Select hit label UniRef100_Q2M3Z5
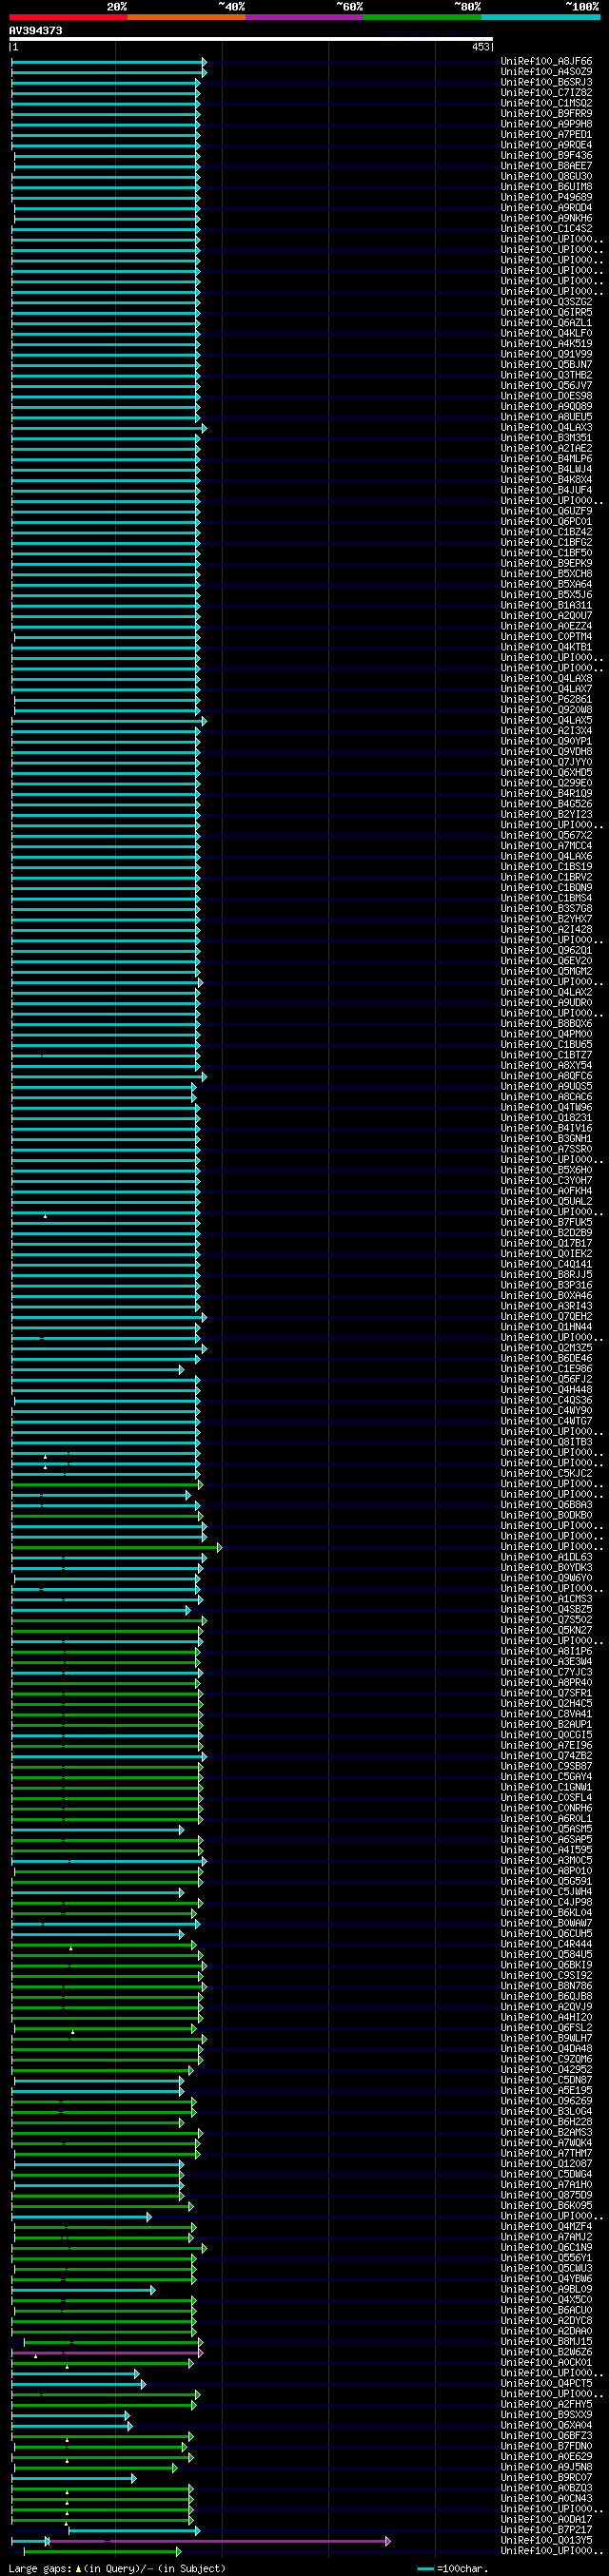Viewport: 609px width, 2576px height. click(x=546, y=1348)
